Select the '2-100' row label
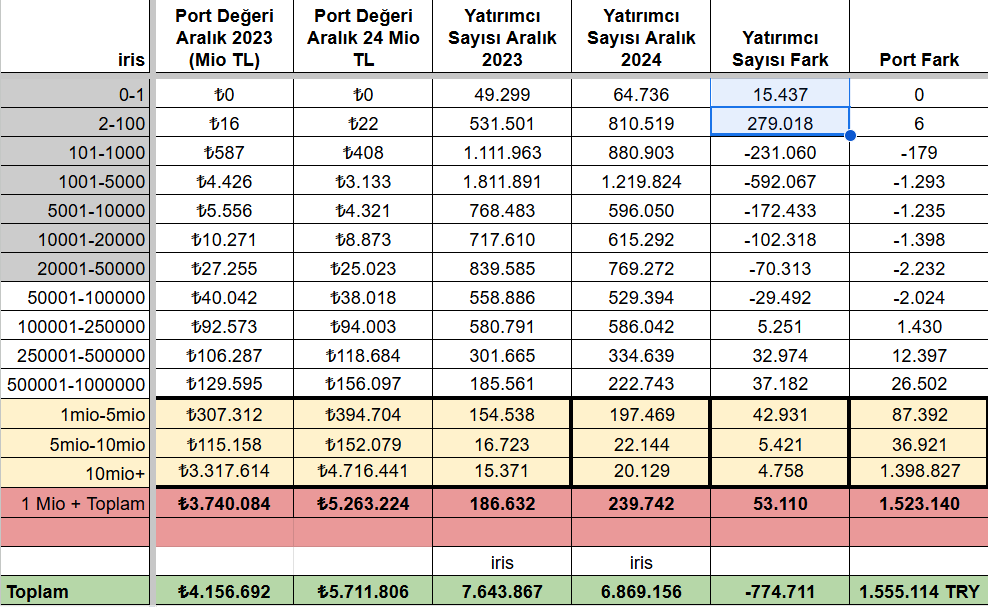This screenshot has width=988, height=607. (75, 123)
